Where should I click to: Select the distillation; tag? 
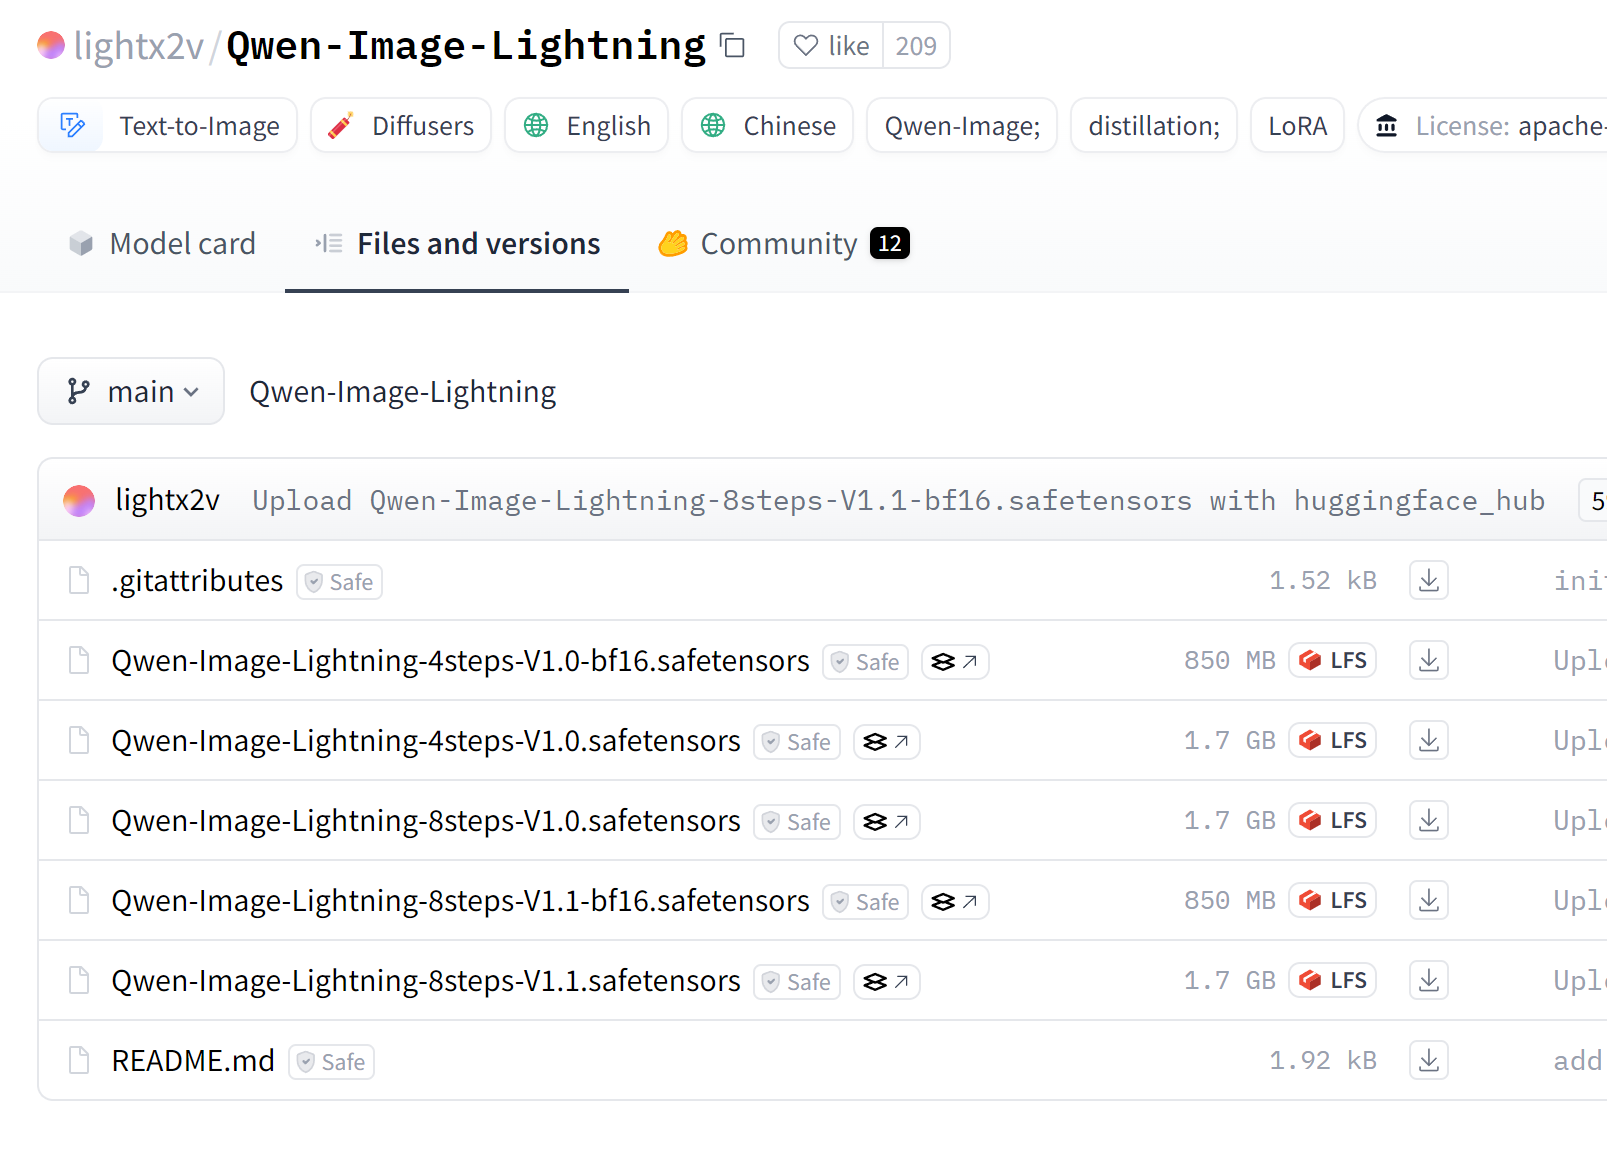pyautogui.click(x=1154, y=126)
